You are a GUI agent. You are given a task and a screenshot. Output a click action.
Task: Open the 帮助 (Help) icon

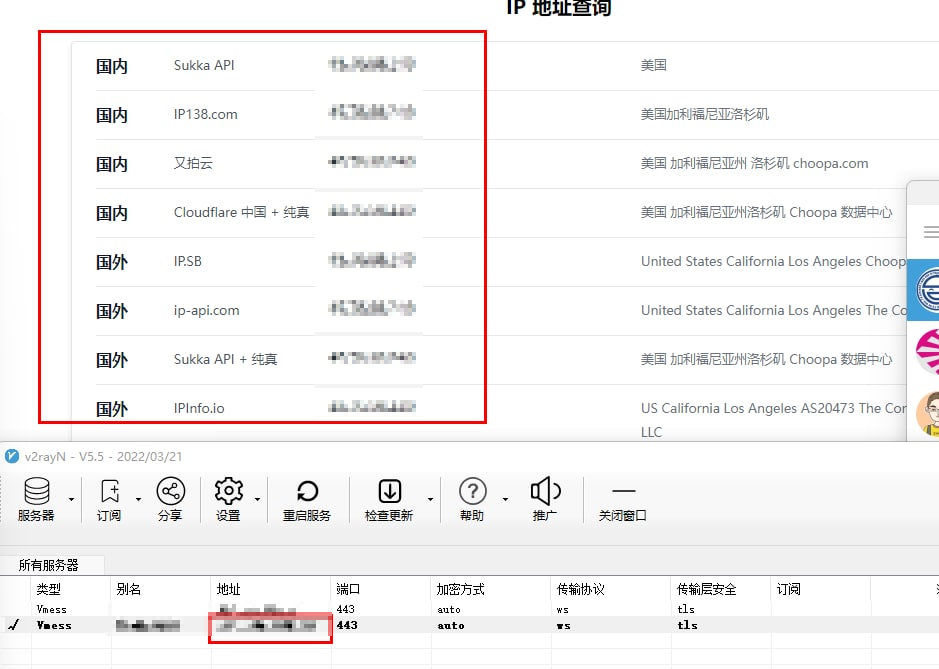click(x=472, y=492)
